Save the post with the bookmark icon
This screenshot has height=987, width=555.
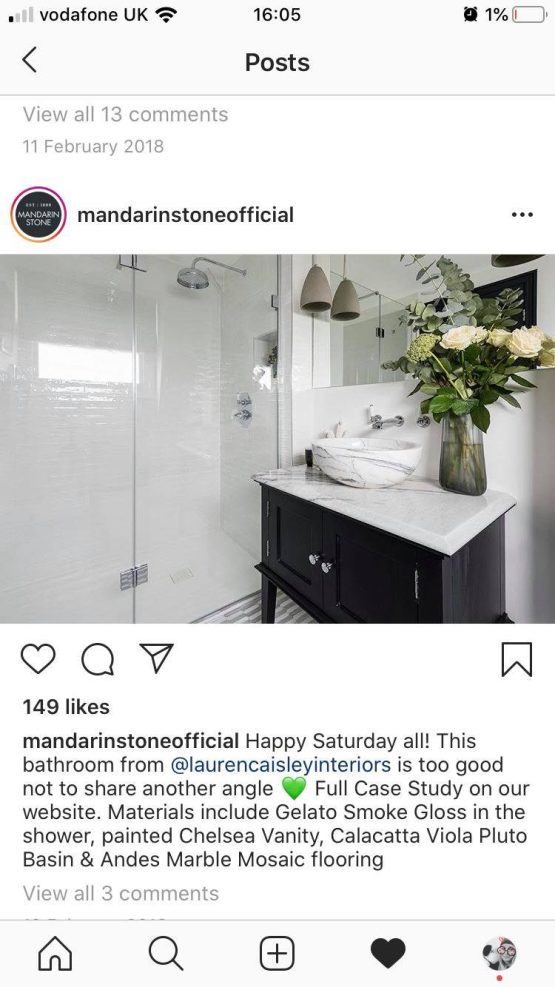click(x=517, y=659)
